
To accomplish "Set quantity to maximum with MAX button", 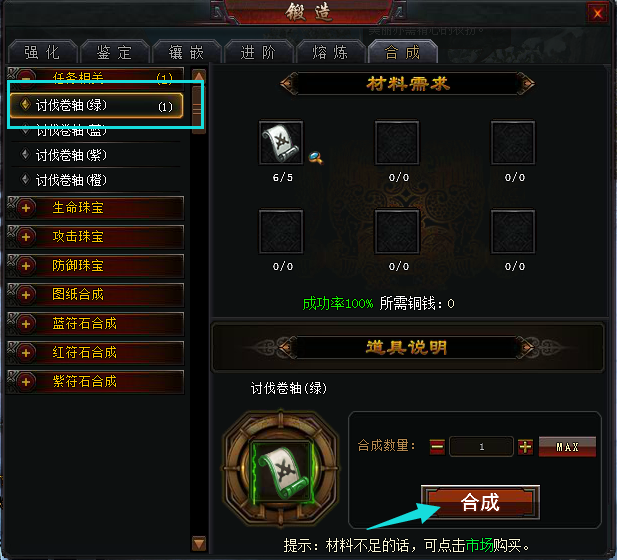I will [567, 447].
